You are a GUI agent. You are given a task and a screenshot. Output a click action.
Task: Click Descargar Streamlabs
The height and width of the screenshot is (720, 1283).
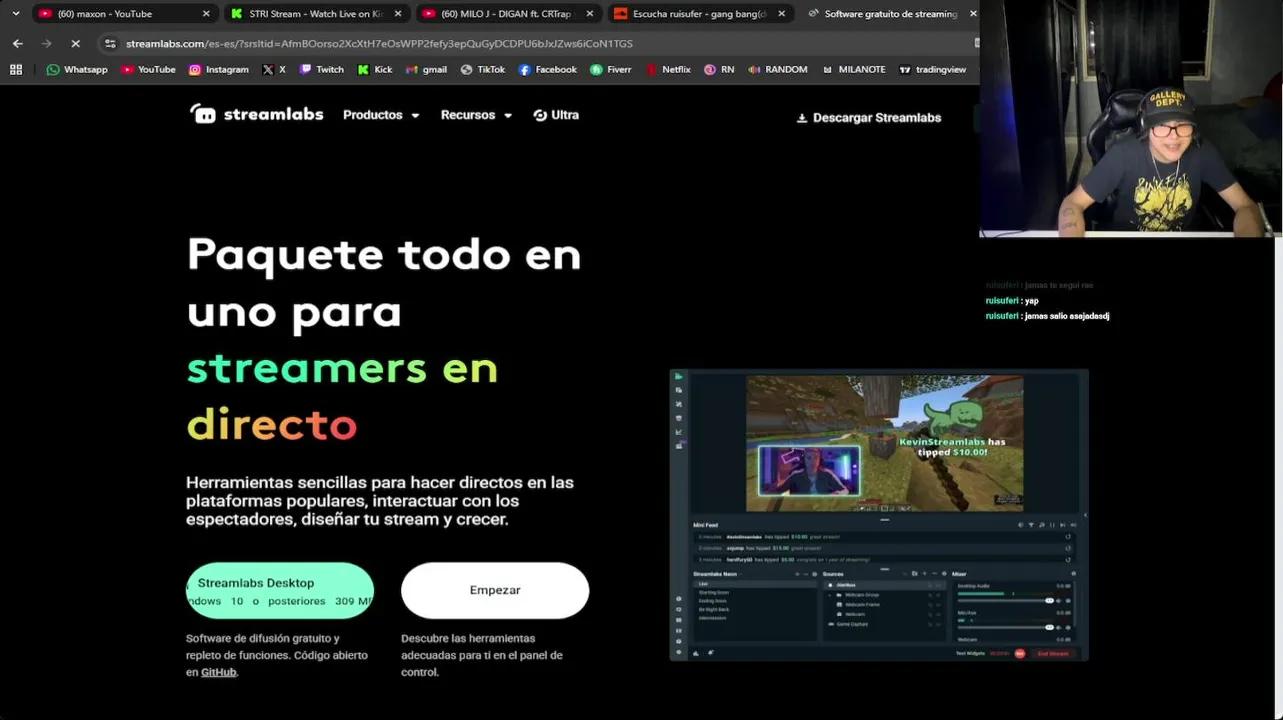pyautogui.click(x=869, y=118)
